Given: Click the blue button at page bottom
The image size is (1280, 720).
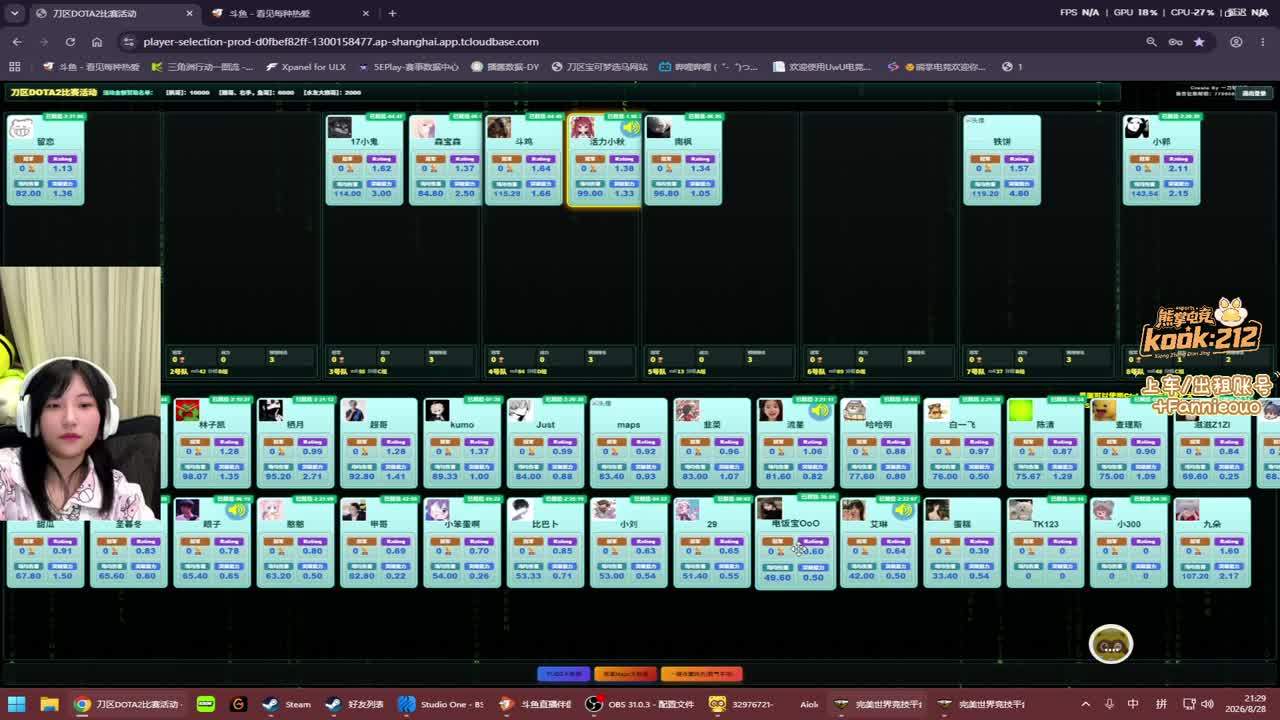Looking at the screenshot, I should 563,674.
